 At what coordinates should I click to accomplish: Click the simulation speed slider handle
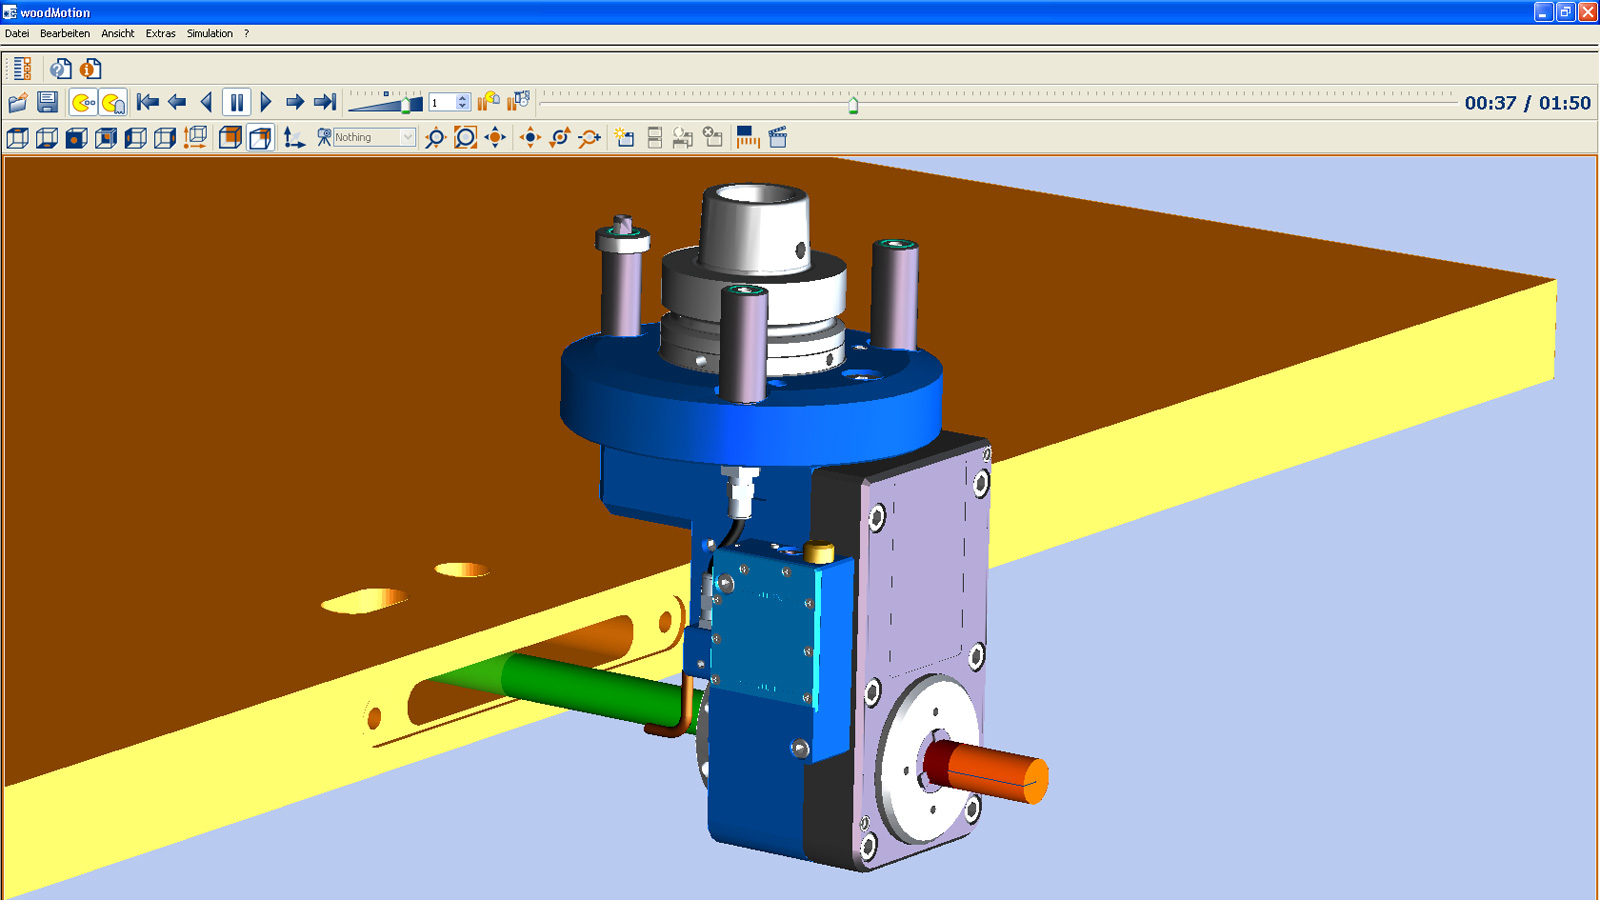(406, 103)
